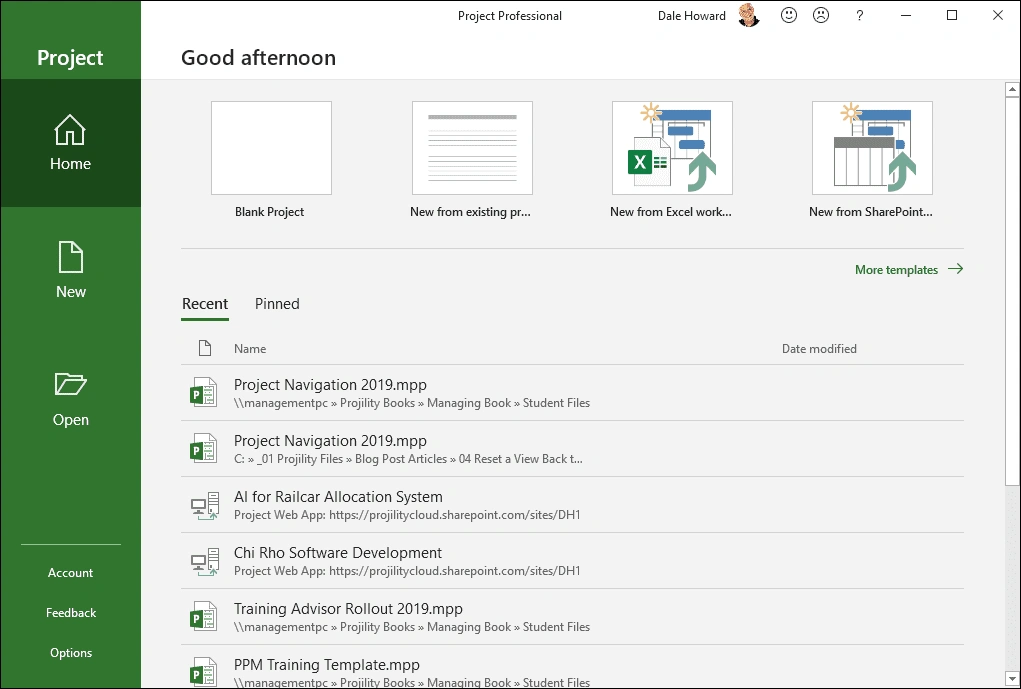Open the New page icon in sidebar
The image size is (1021, 689).
pyautogui.click(x=70, y=258)
